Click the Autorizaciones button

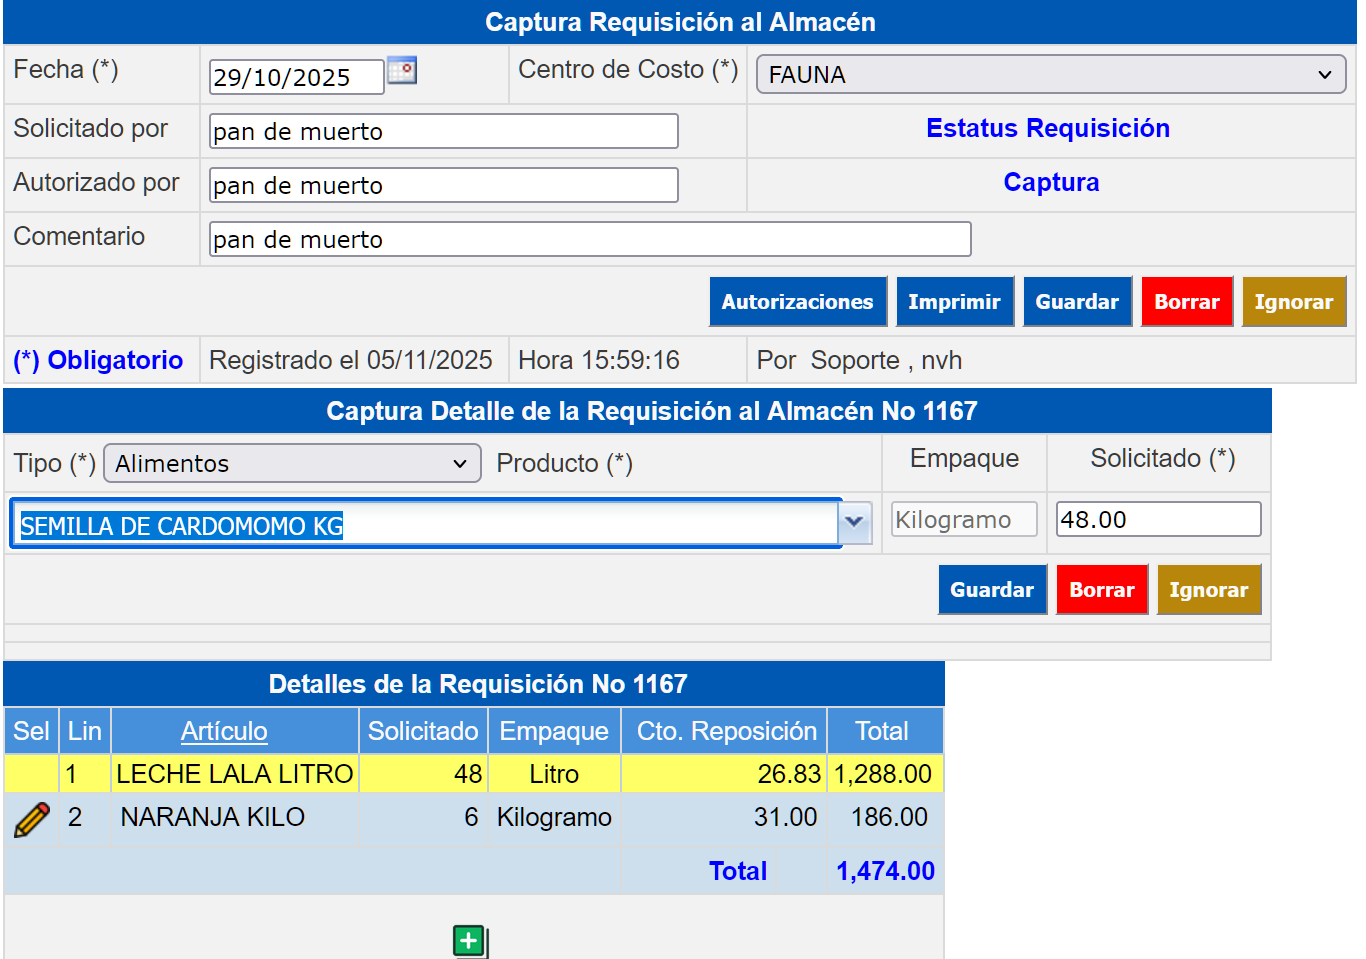click(797, 302)
